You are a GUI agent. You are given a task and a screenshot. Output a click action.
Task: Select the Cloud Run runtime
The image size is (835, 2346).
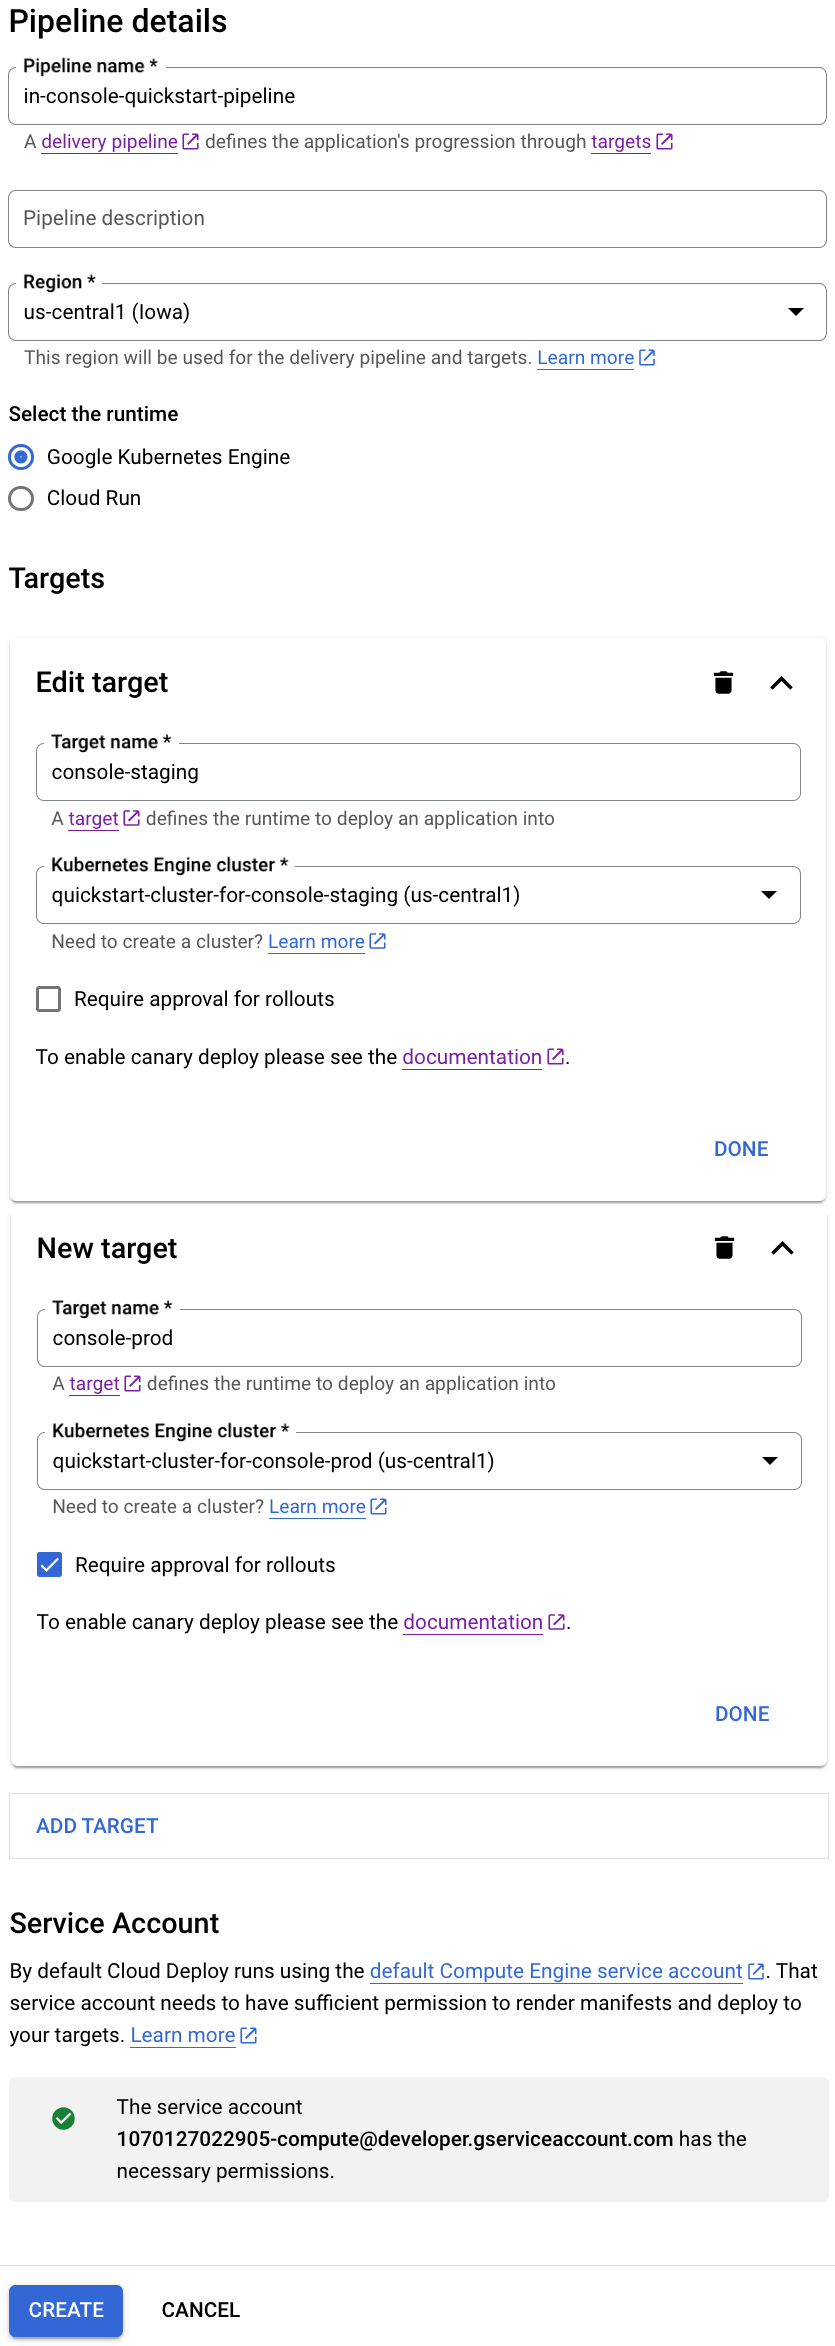click(x=21, y=498)
